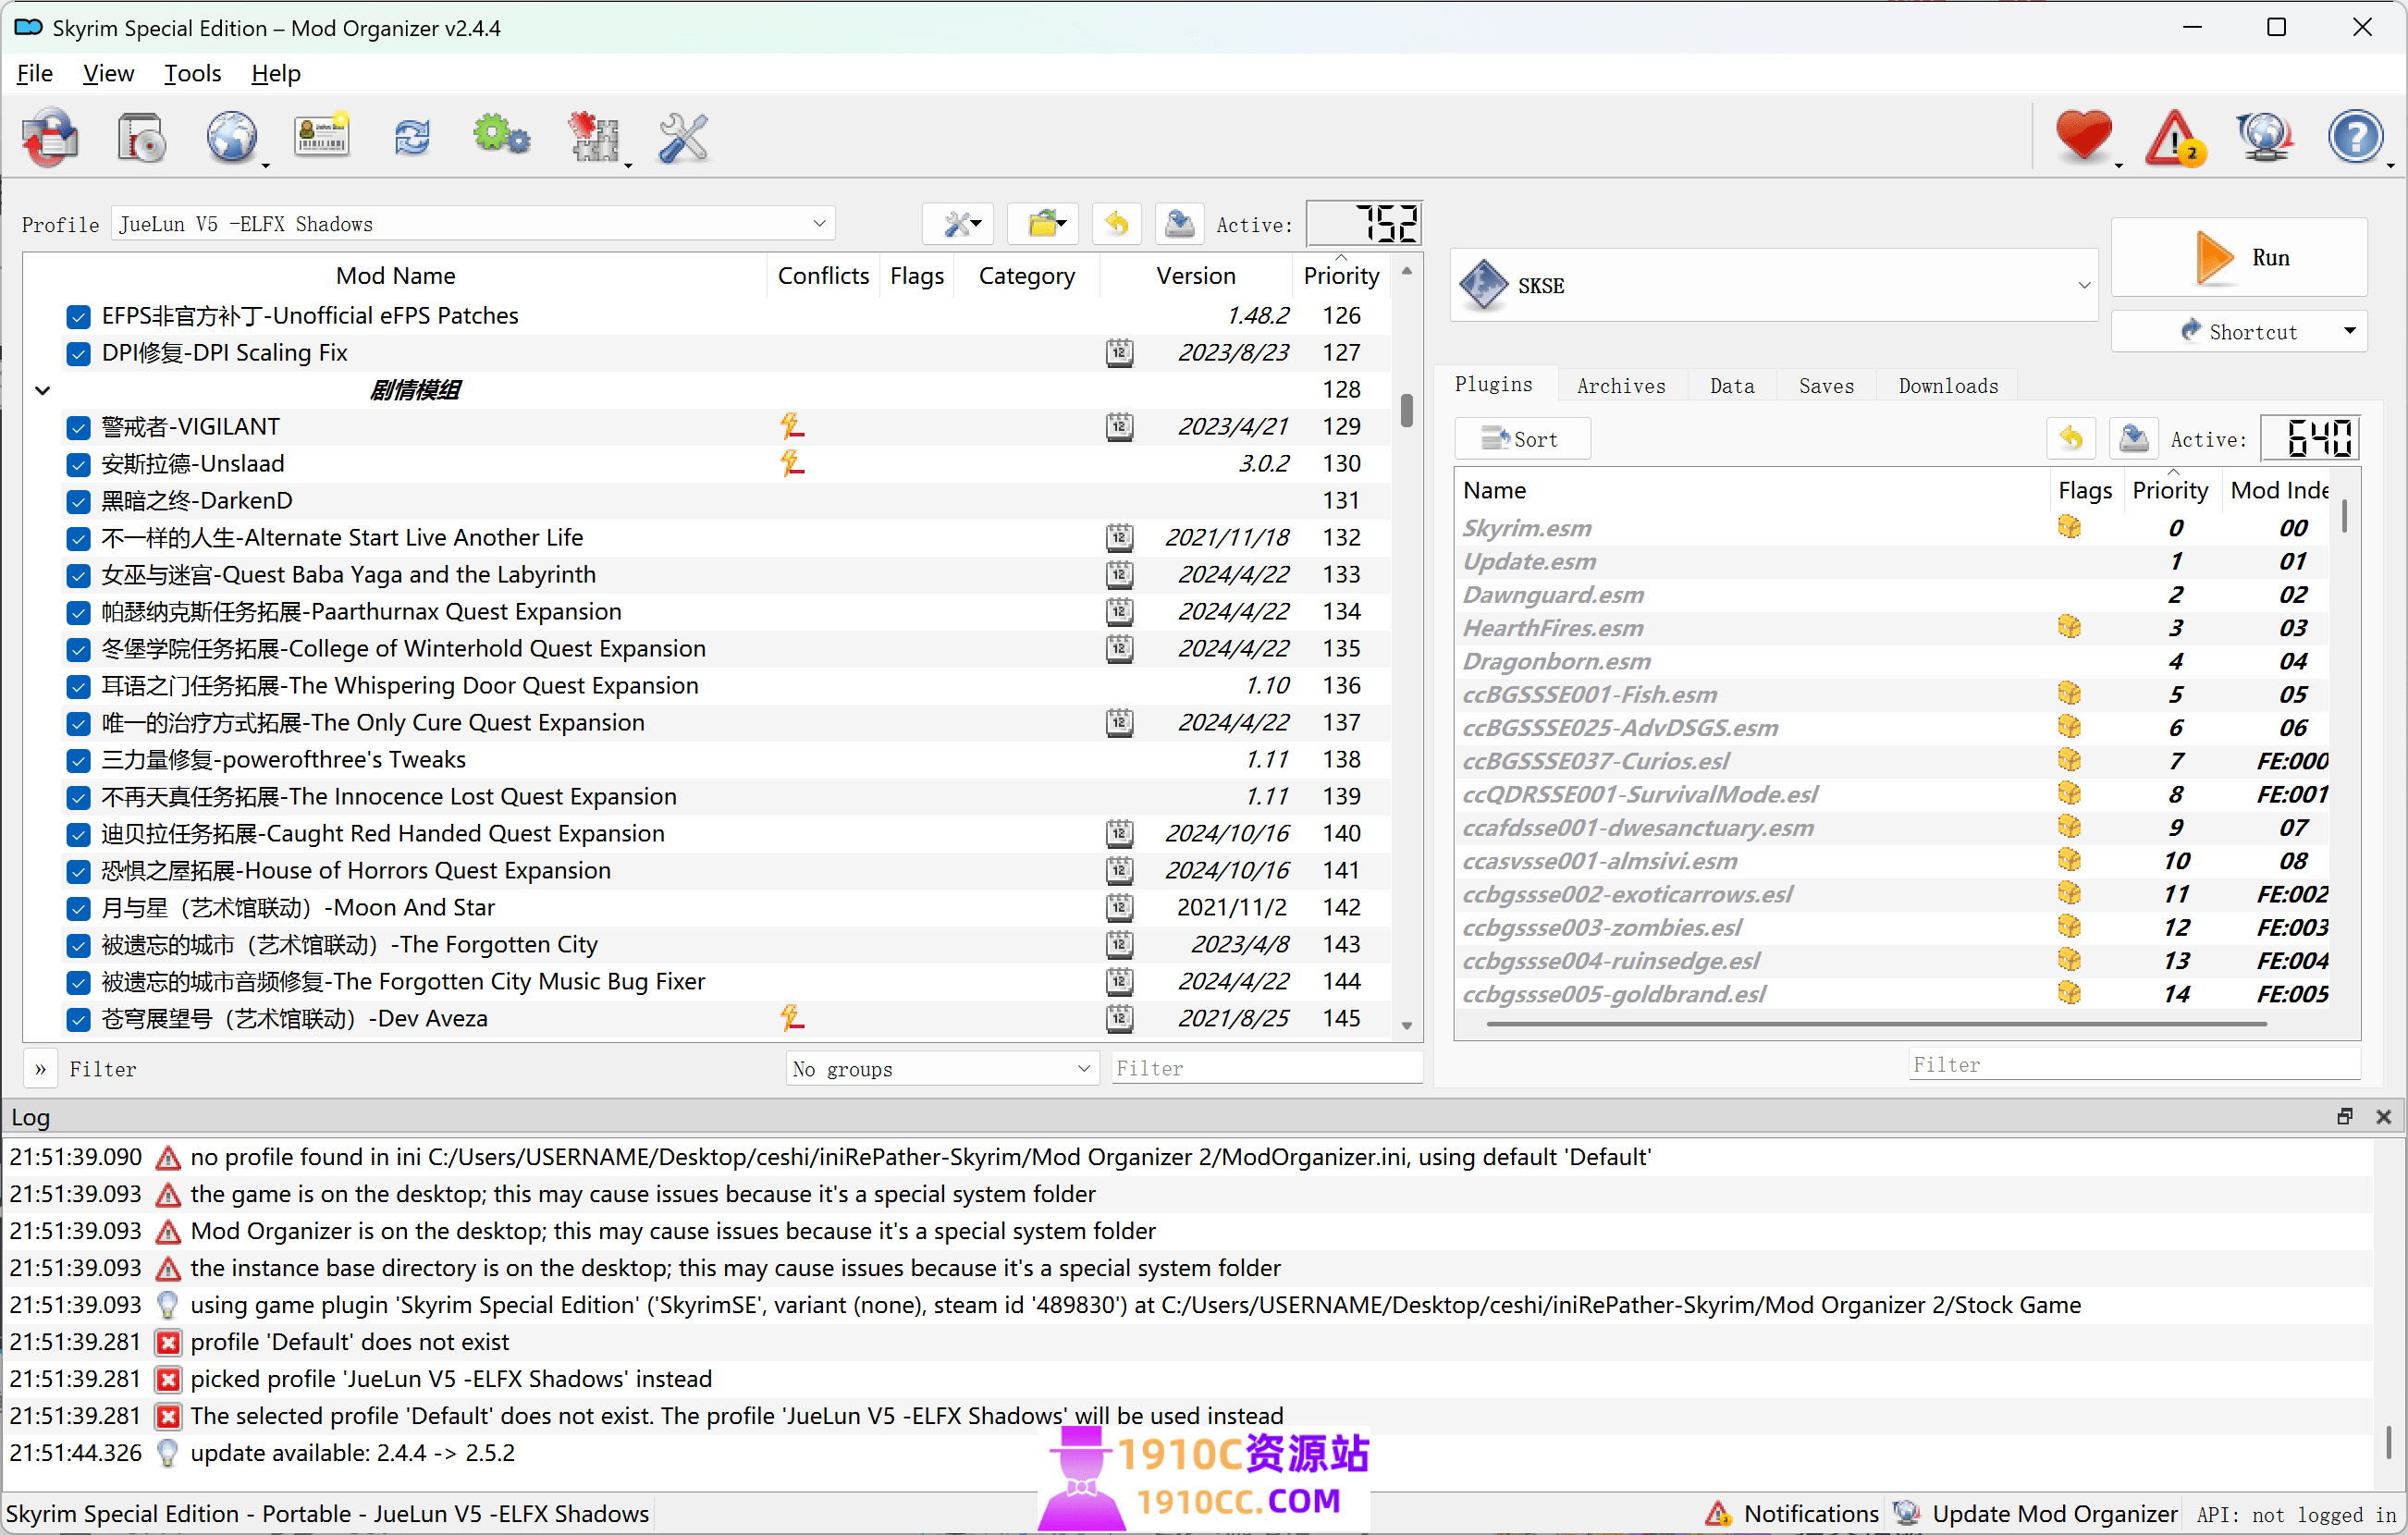
Task: Open the SKSE executable dropdown
Action: click(x=1774, y=286)
